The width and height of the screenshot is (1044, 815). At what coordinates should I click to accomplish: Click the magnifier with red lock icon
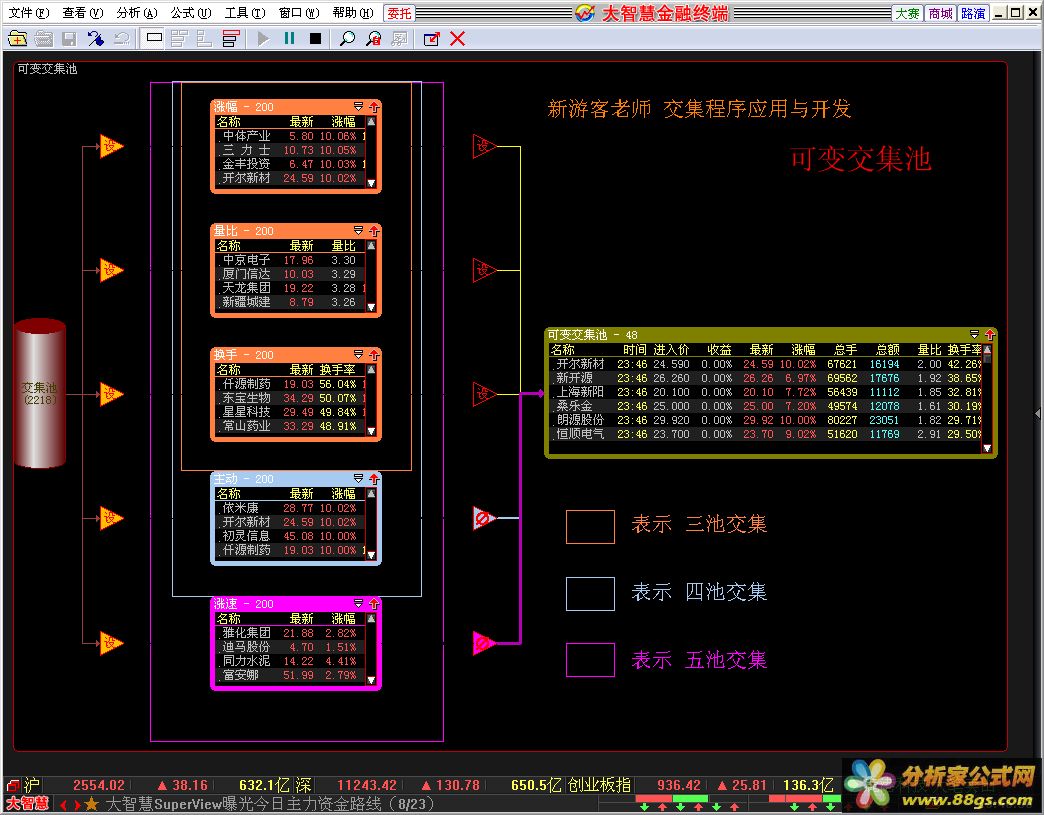374,39
